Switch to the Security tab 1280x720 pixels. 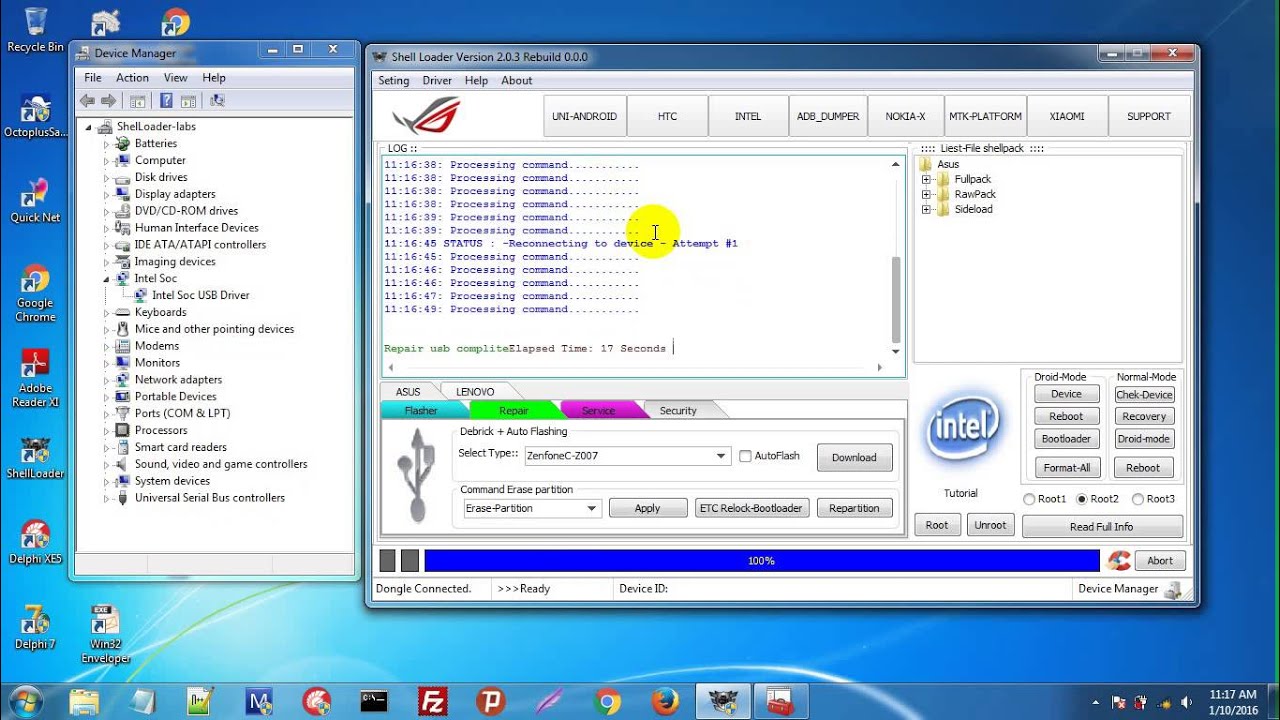[678, 411]
